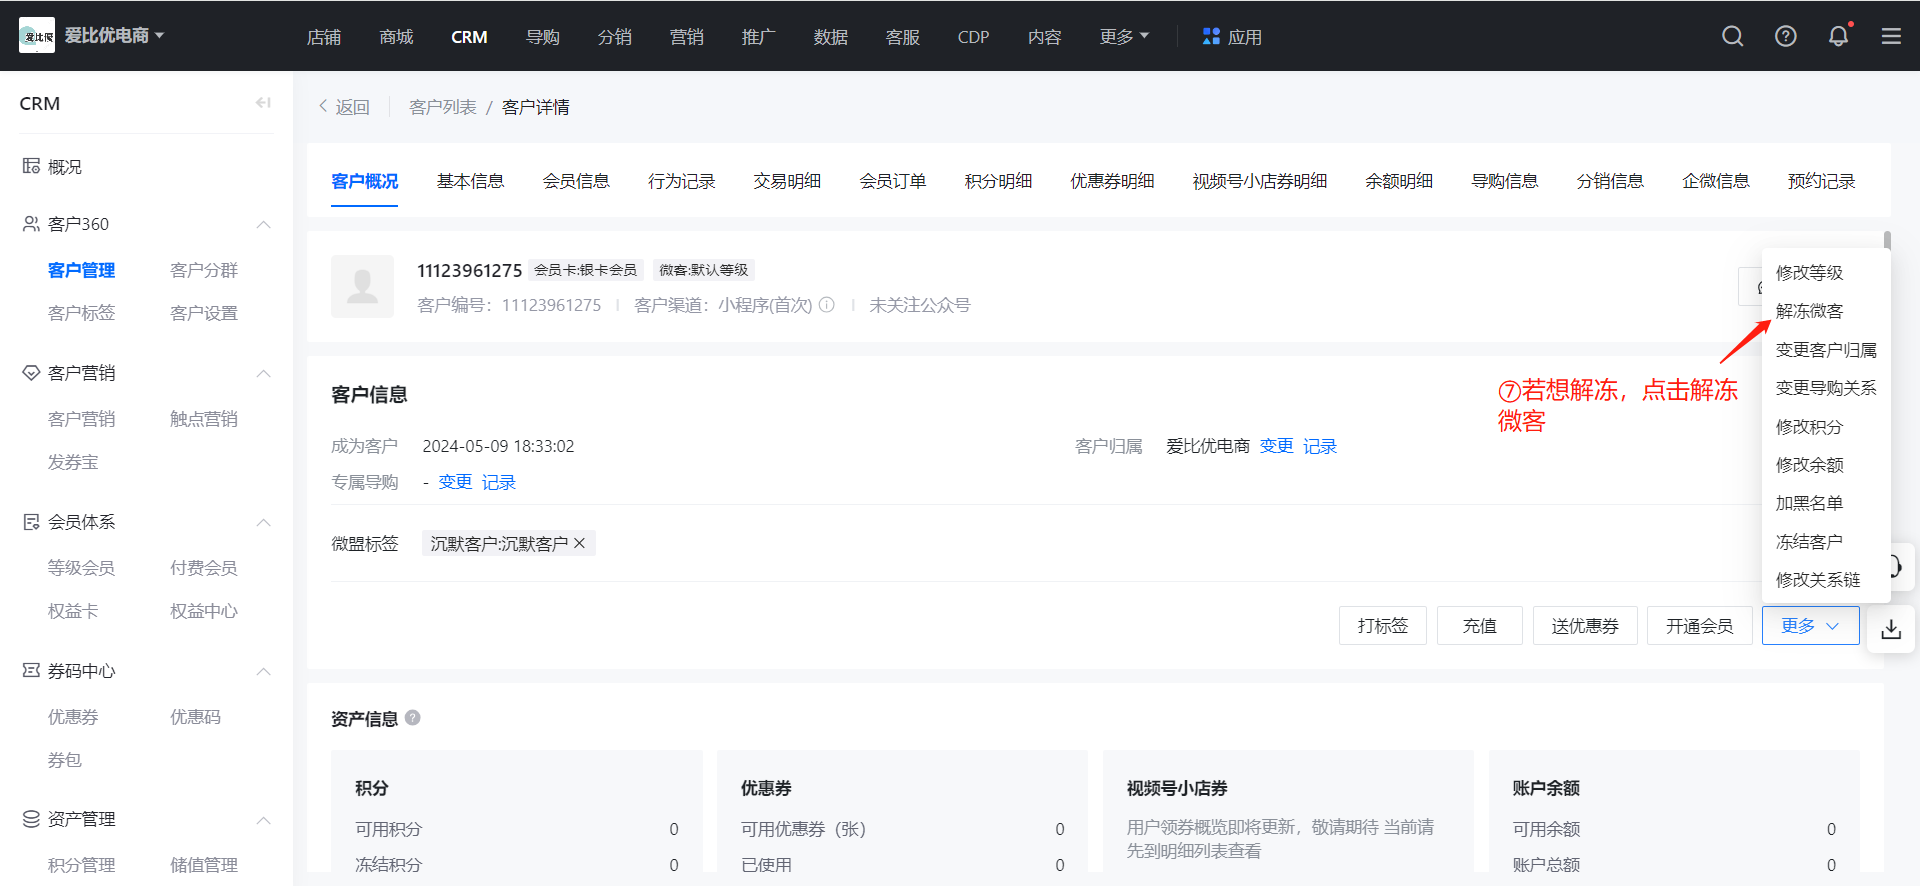Open the 更多 top navigation dropdown
This screenshot has width=1920, height=886.
point(1124,36)
